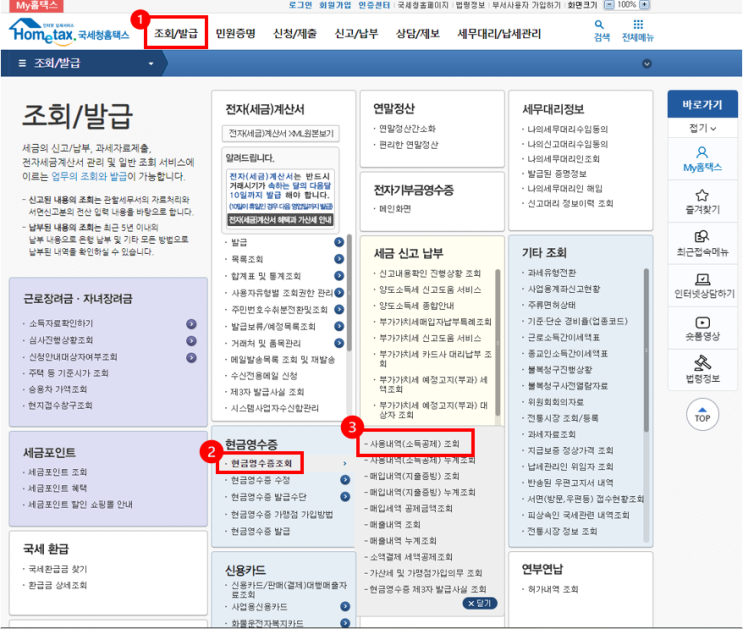Open the 신청/제출 top menu
743x629 pixels.
[x=295, y=33]
